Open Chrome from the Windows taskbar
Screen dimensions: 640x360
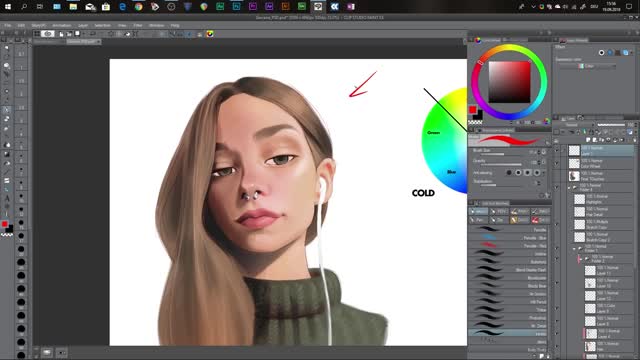click(x=138, y=7)
